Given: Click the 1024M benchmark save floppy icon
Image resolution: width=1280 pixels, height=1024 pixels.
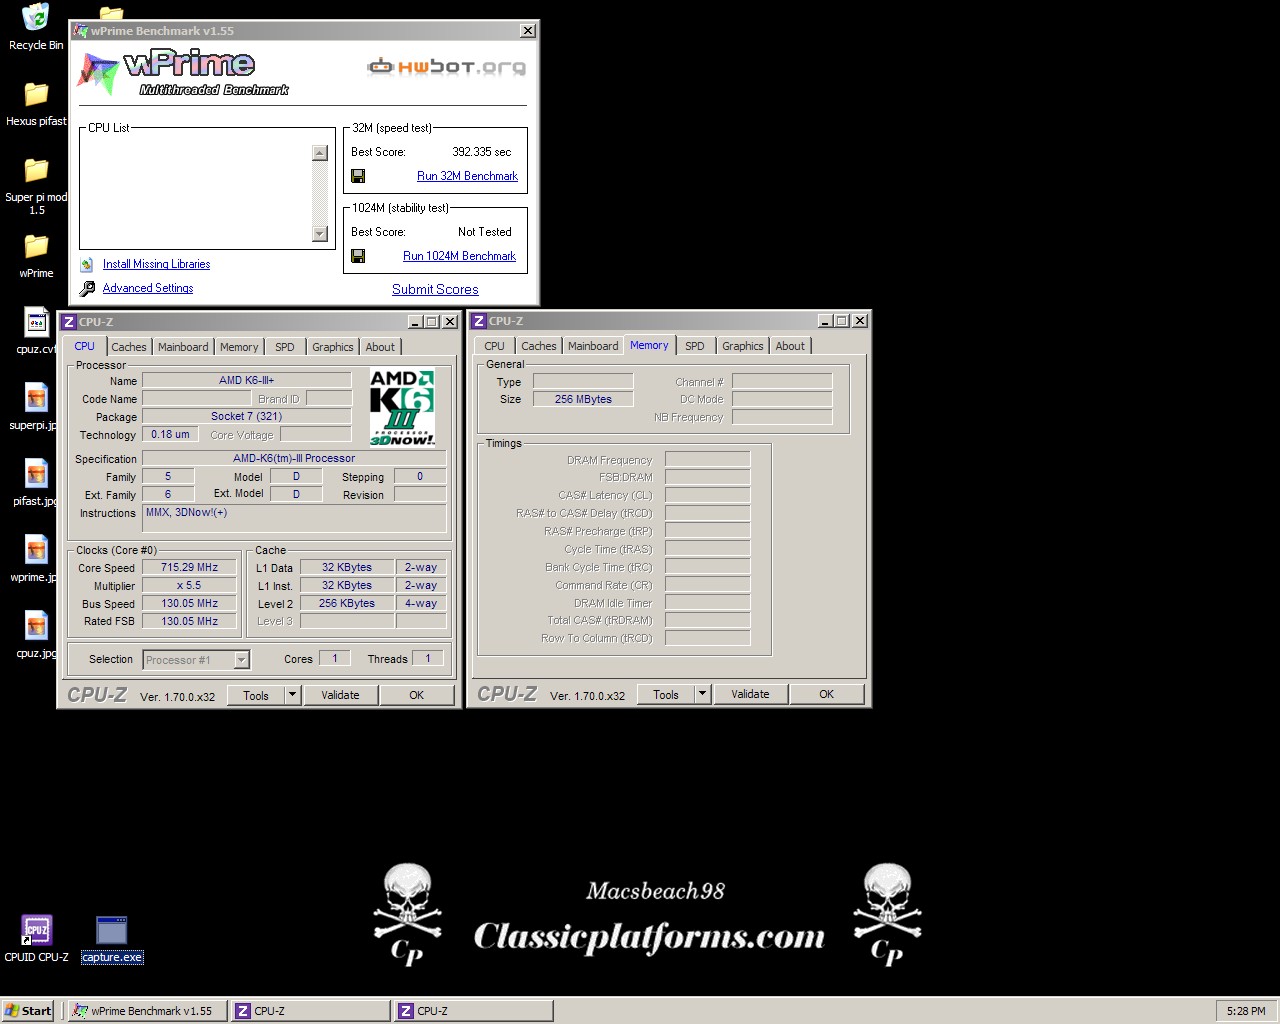Looking at the screenshot, I should point(358,256).
